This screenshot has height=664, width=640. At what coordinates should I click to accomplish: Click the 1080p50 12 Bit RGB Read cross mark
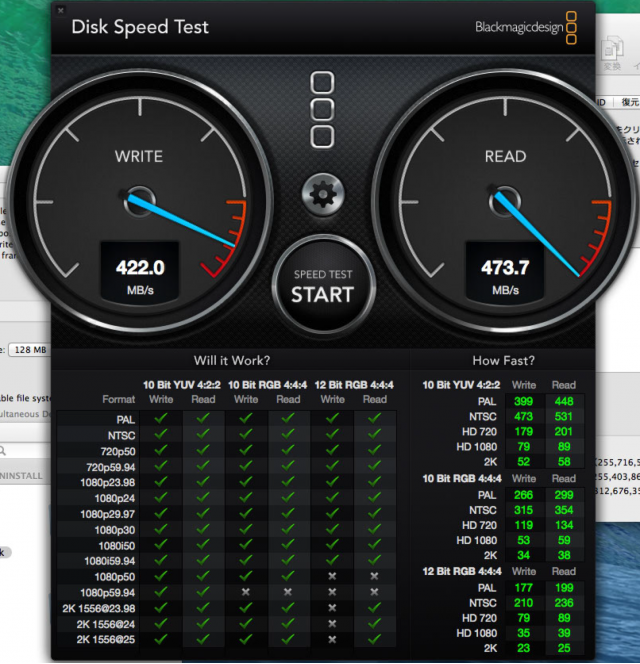374,576
